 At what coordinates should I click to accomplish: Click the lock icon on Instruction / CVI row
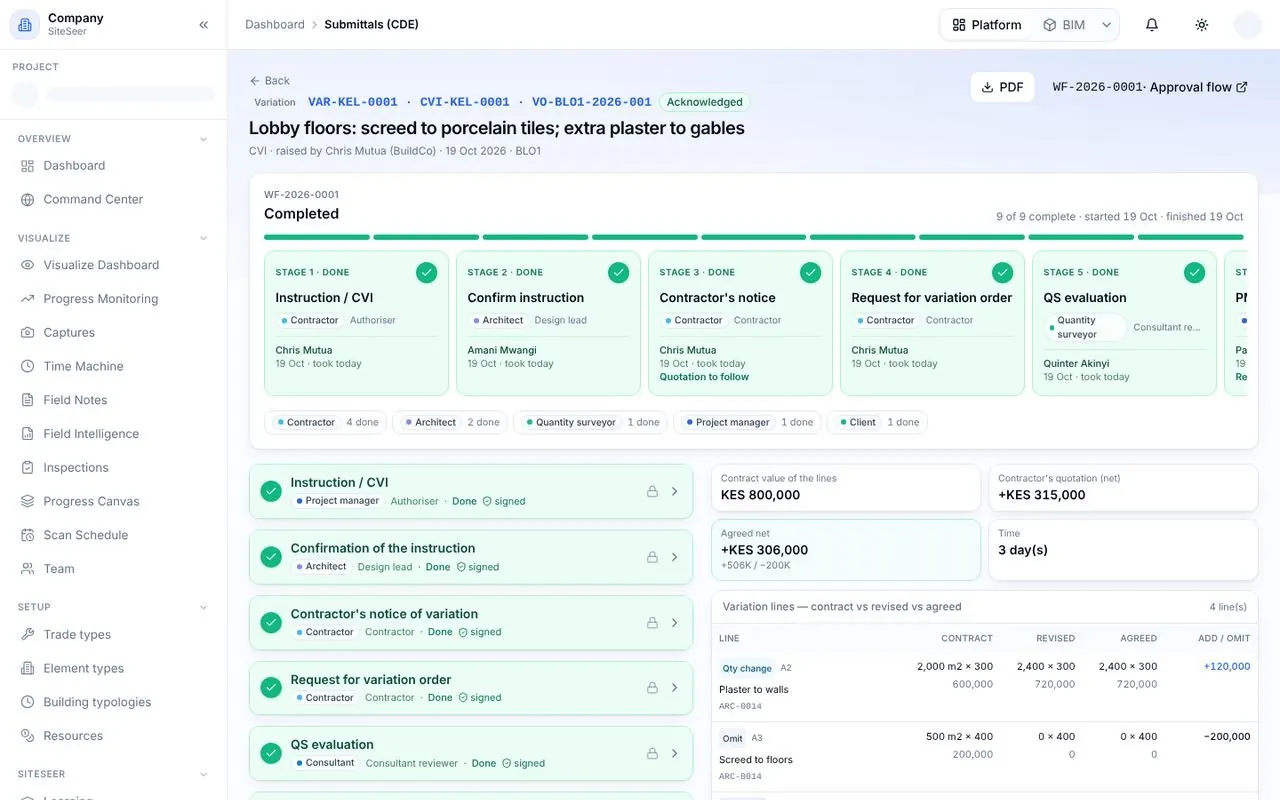coord(652,491)
